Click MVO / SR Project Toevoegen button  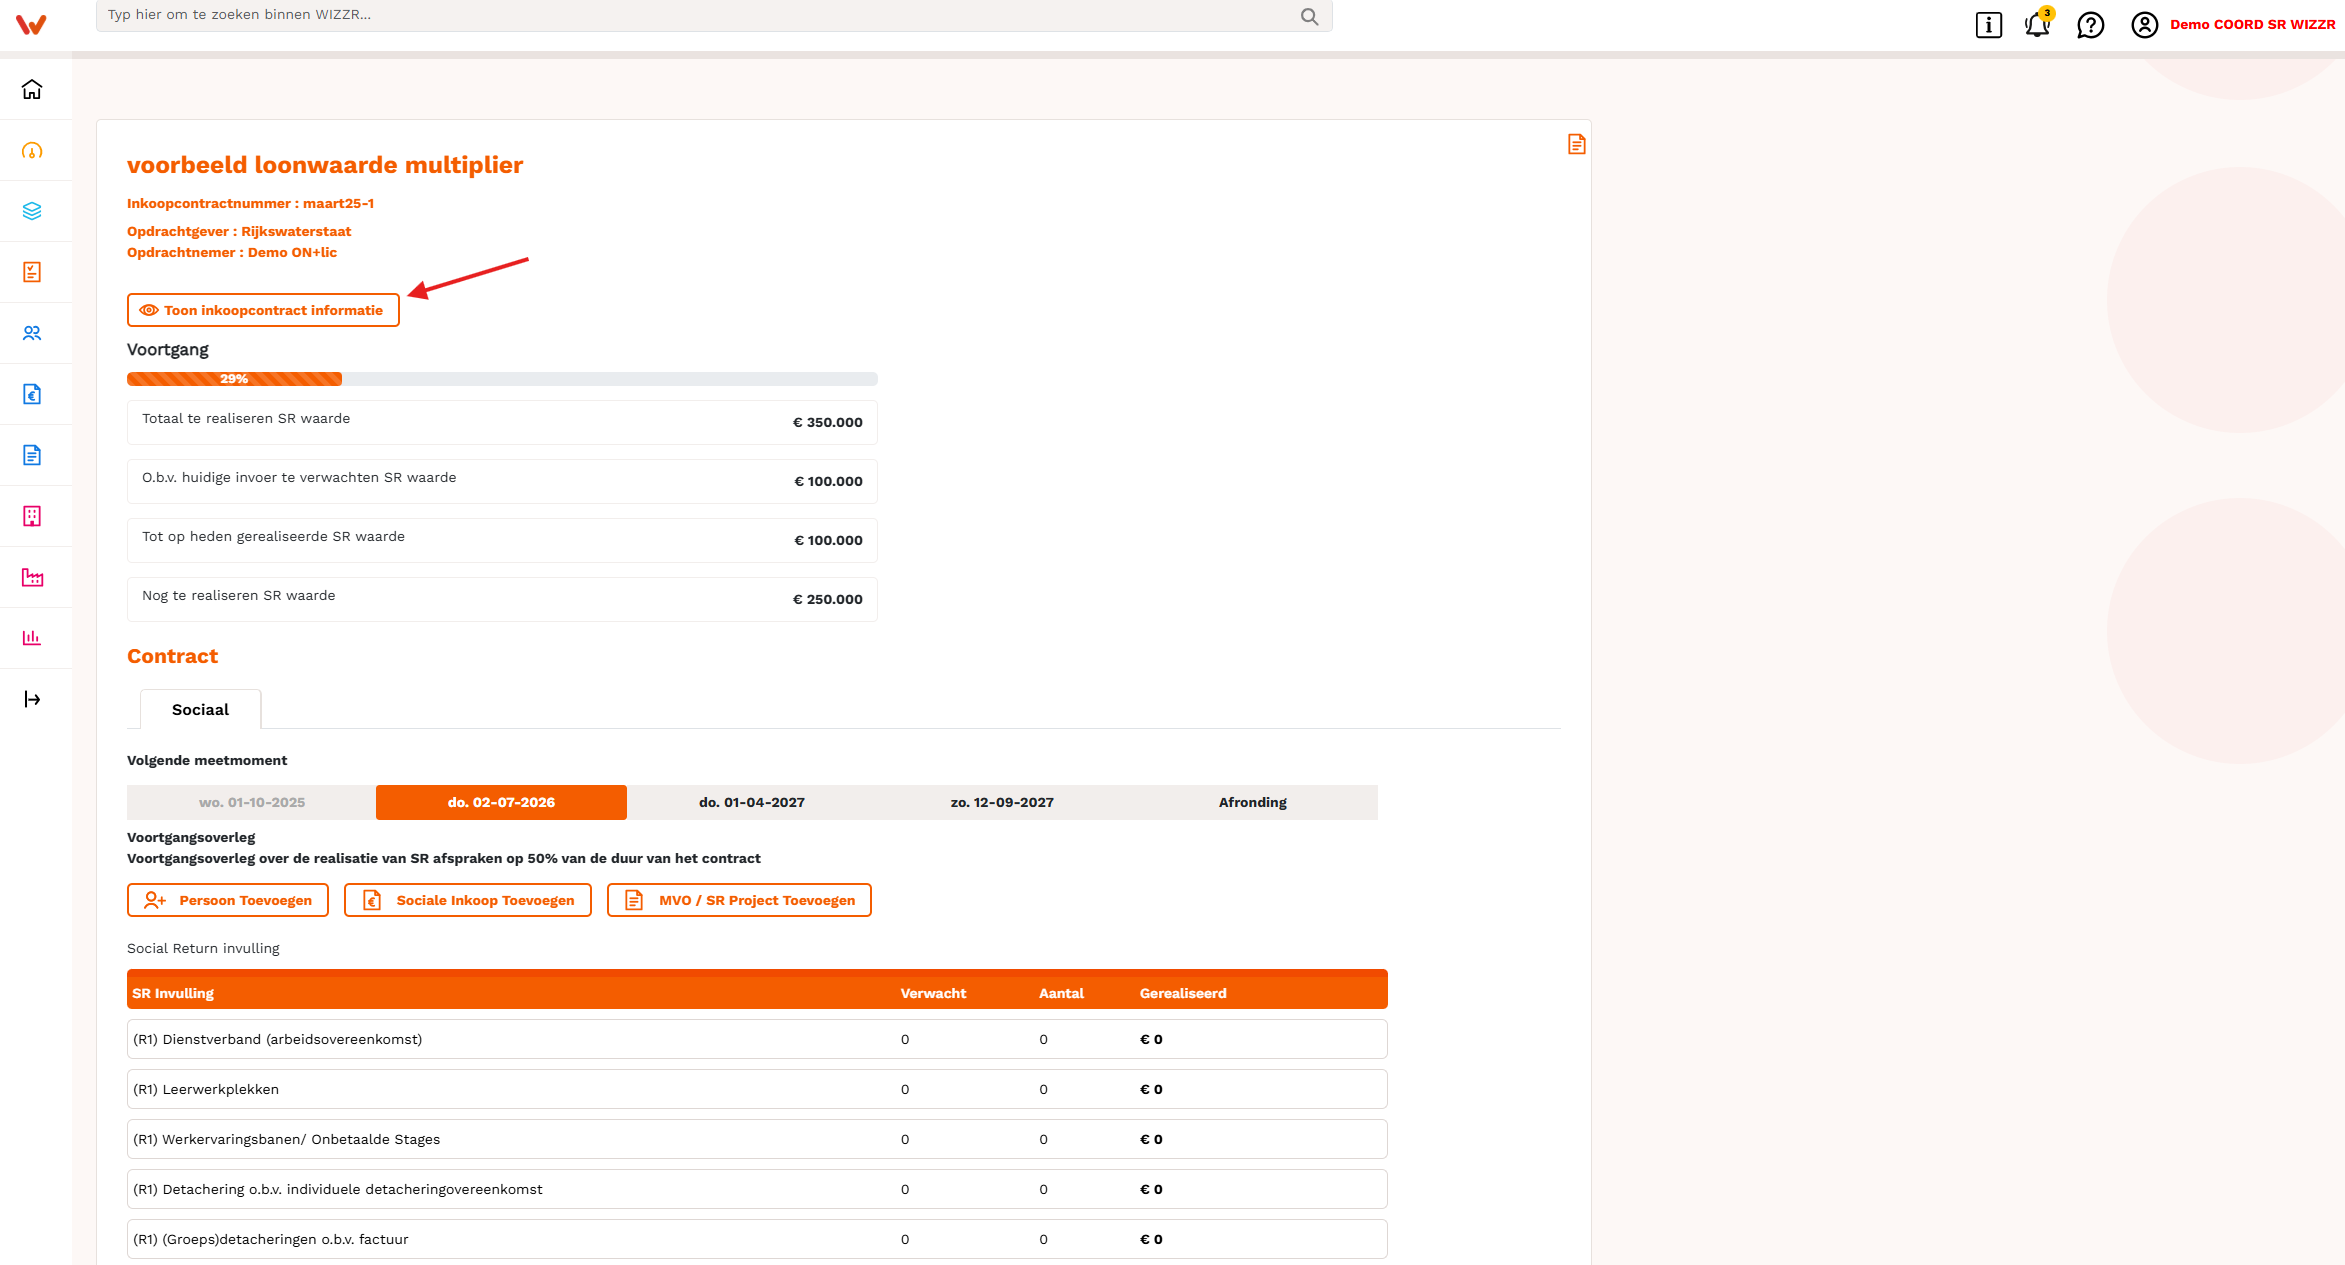coord(739,900)
